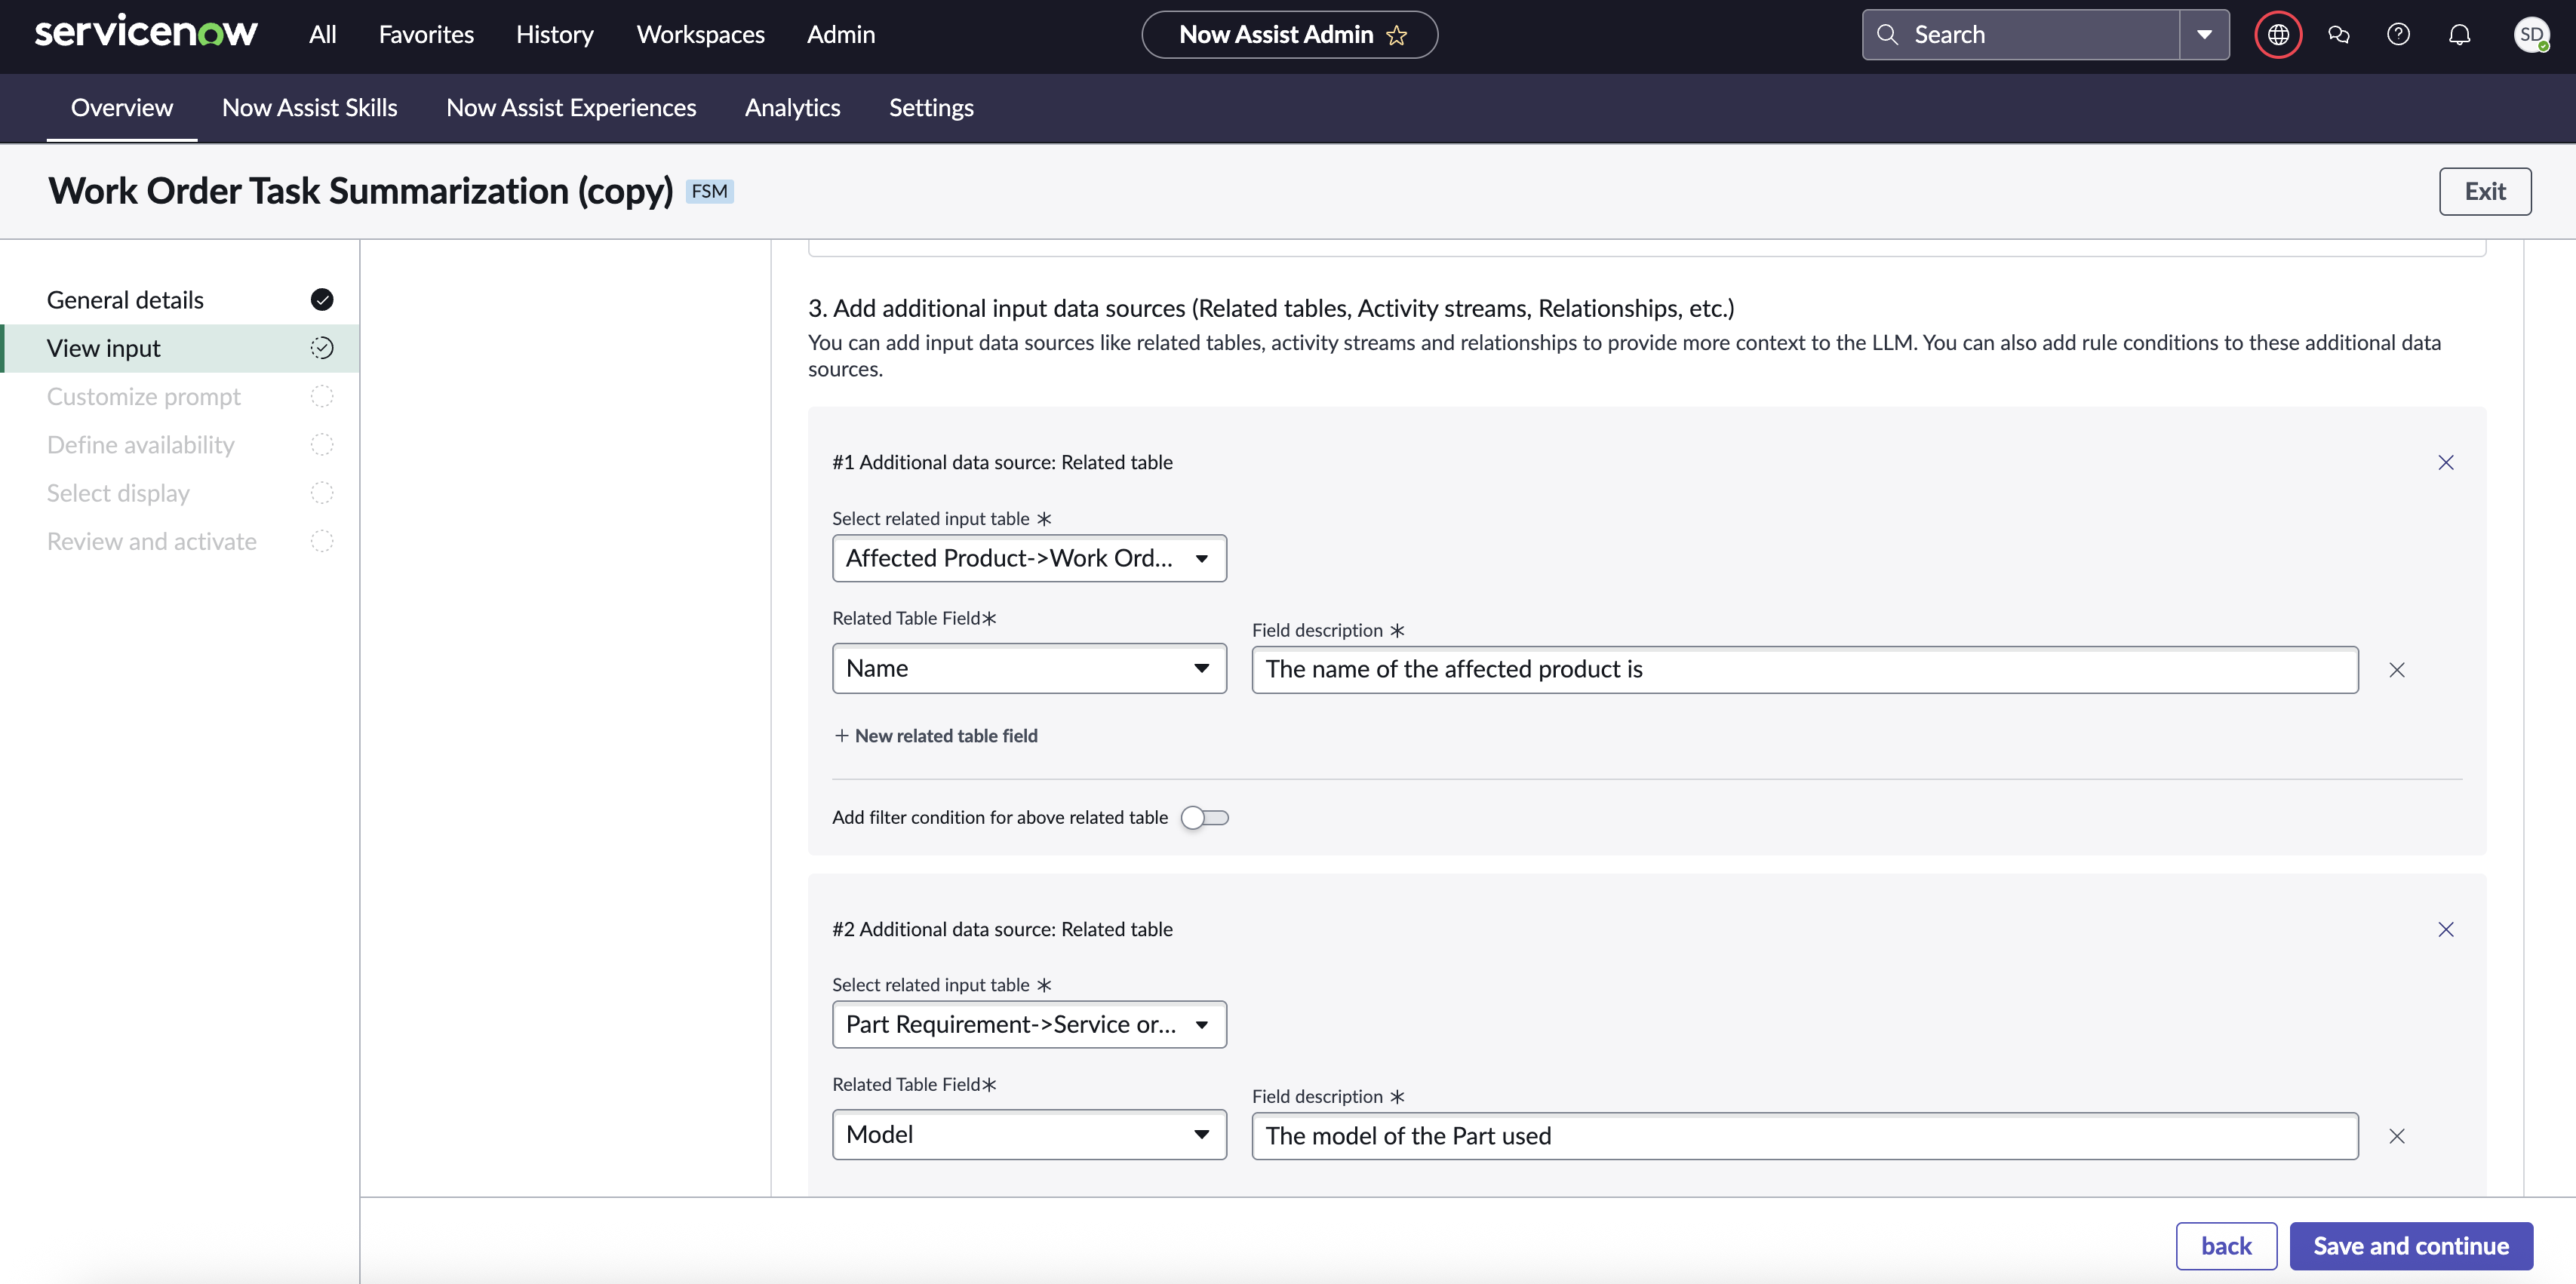Switch to the Overview tab

tap(122, 108)
